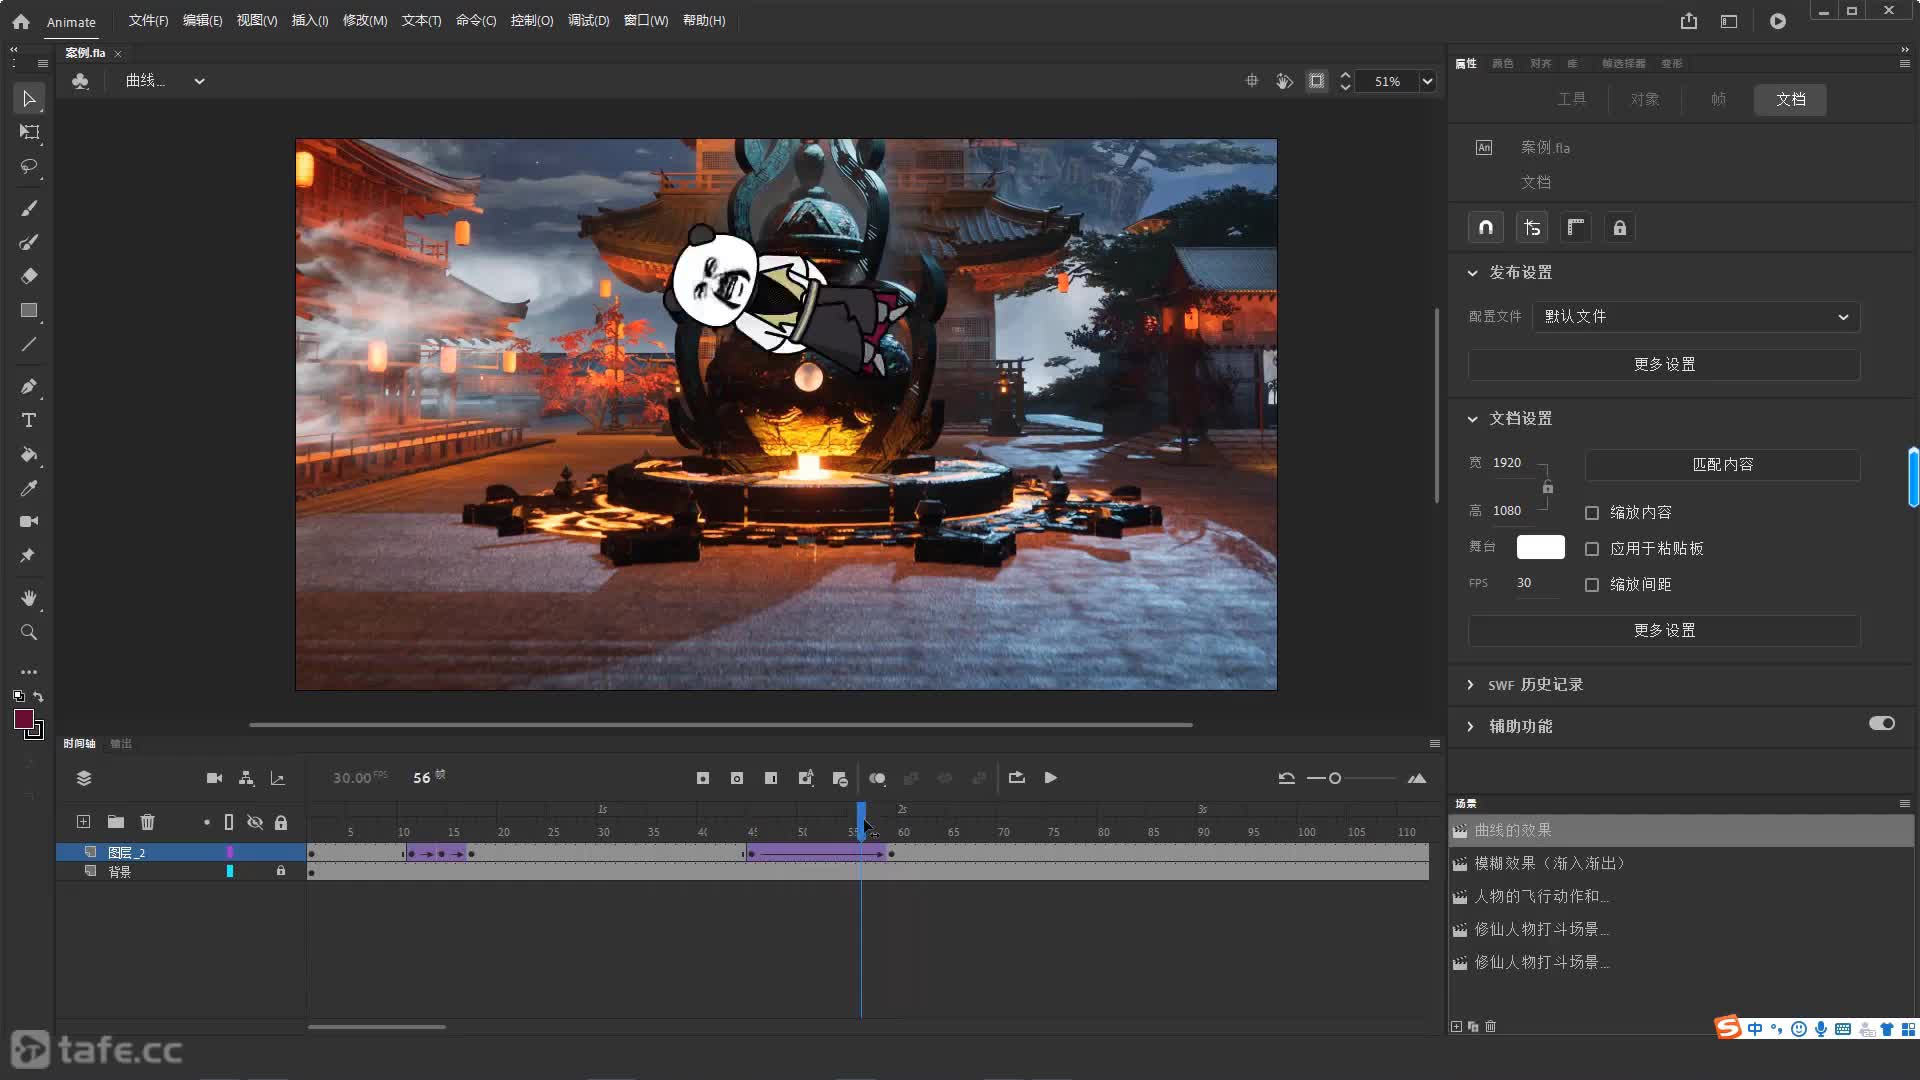Open the more tools ellipsis
Viewport: 1920px width, 1080px height.
(x=29, y=672)
